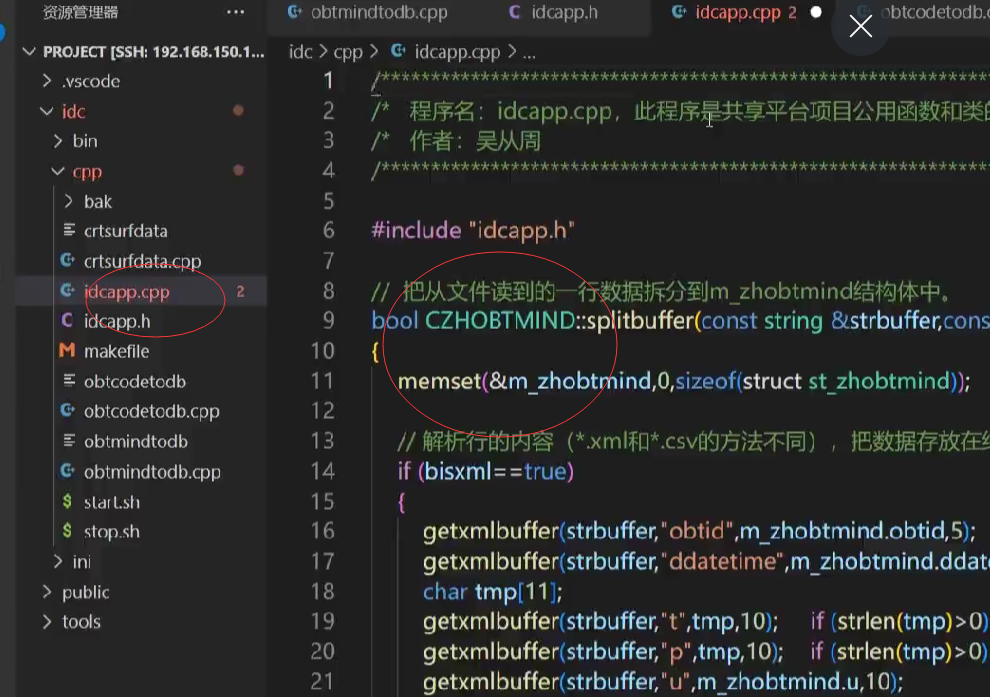This screenshot has width=990, height=697.
Task: Click C header icon of idcapp.h
Action: (67, 321)
